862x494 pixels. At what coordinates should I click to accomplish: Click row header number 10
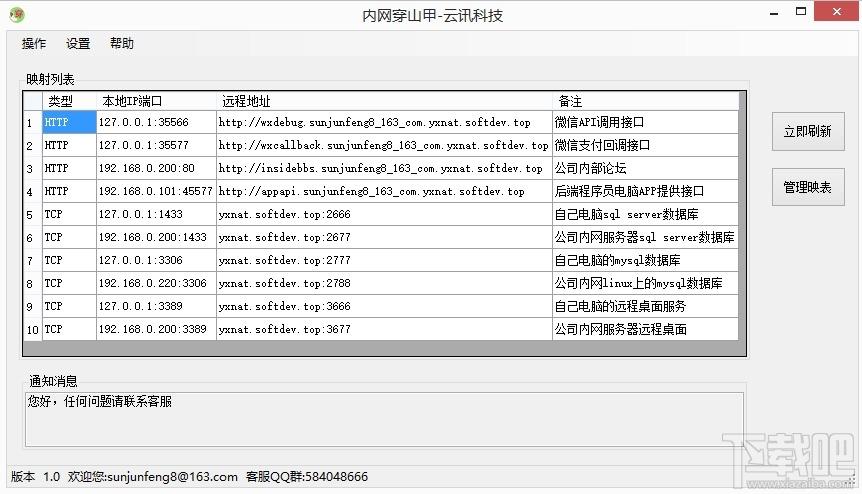coord(32,329)
